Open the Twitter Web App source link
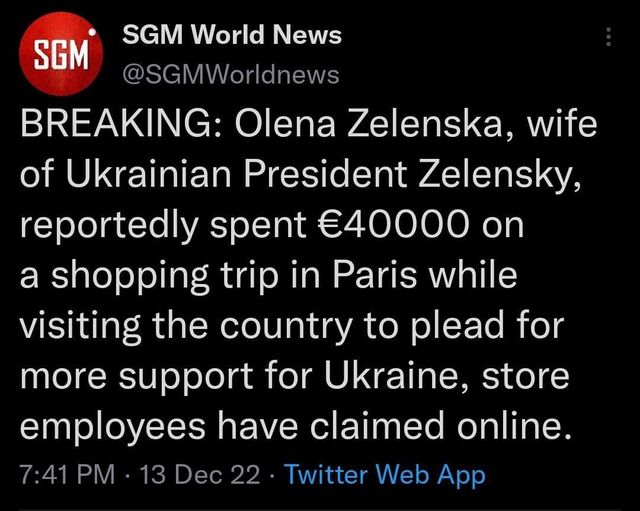Image resolution: width=640 pixels, height=511 pixels. [385, 475]
